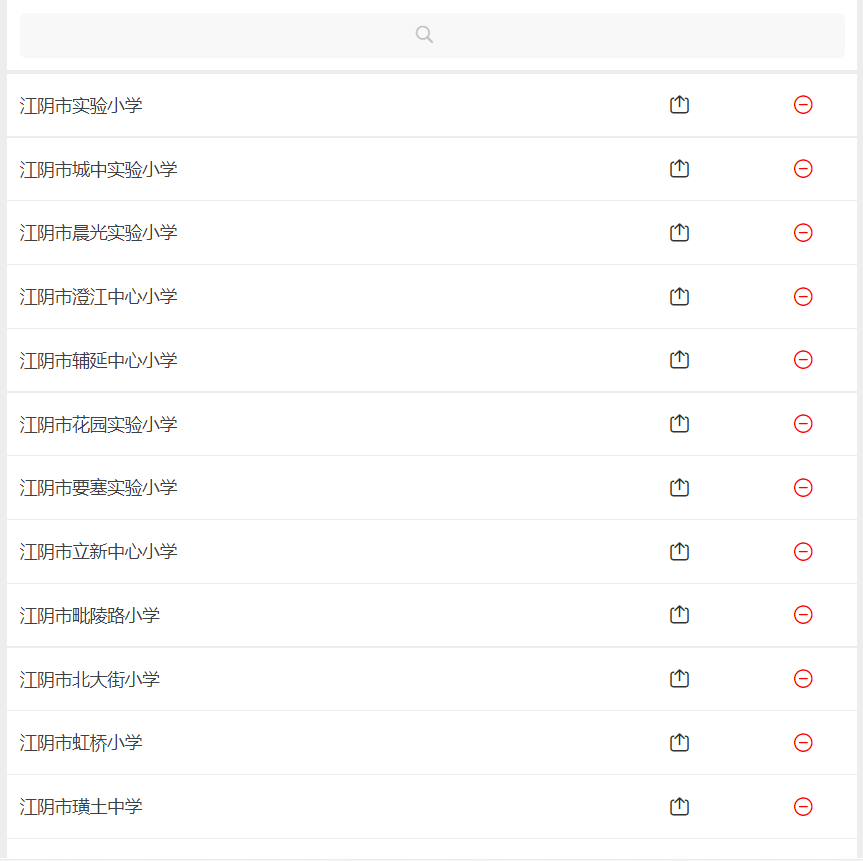
Task: Share 江阴市实验小学 via export icon
Action: tap(679, 105)
